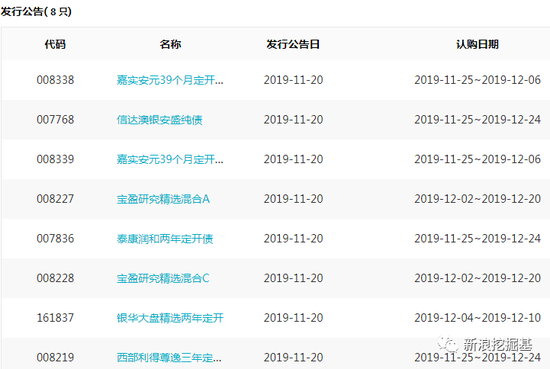Viewport: 550px width, 369px height.
Task: Open the 银华大盘精选两年定开 fund link
Action: (x=170, y=318)
